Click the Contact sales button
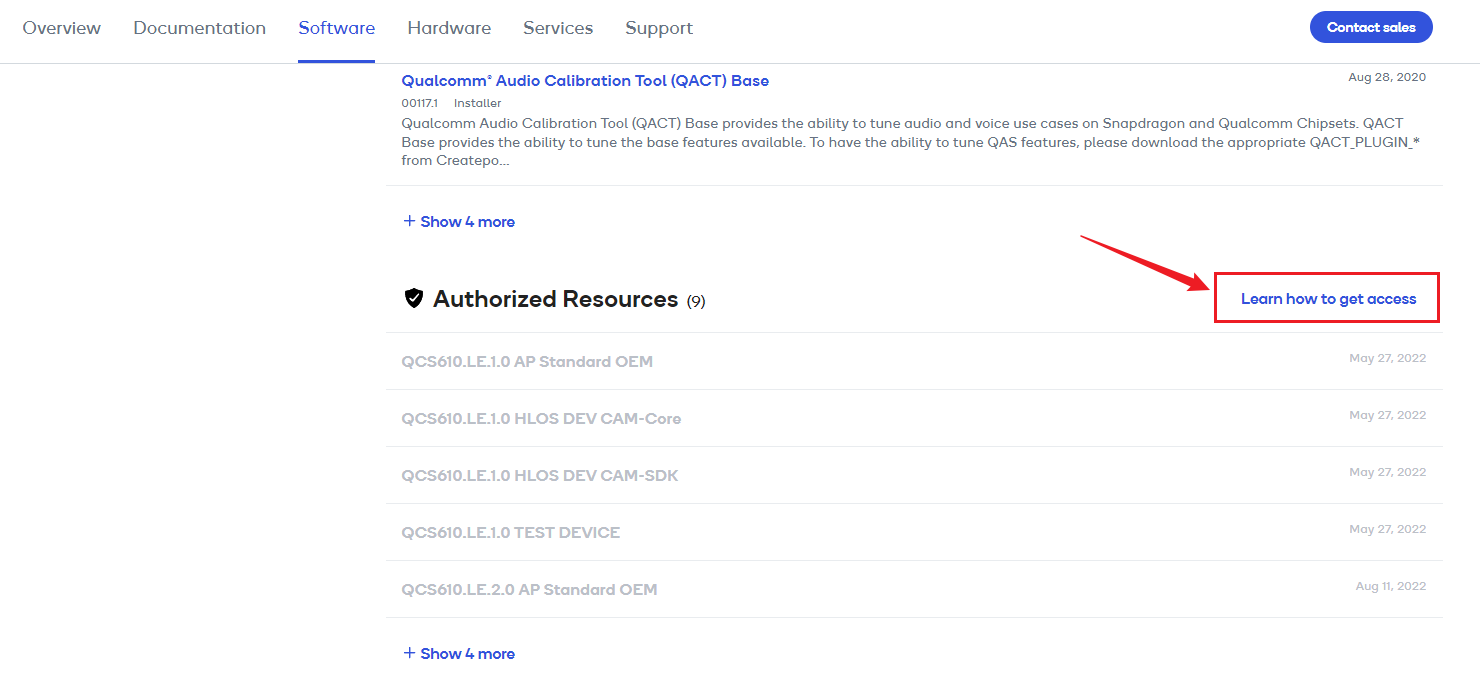 click(x=1371, y=27)
